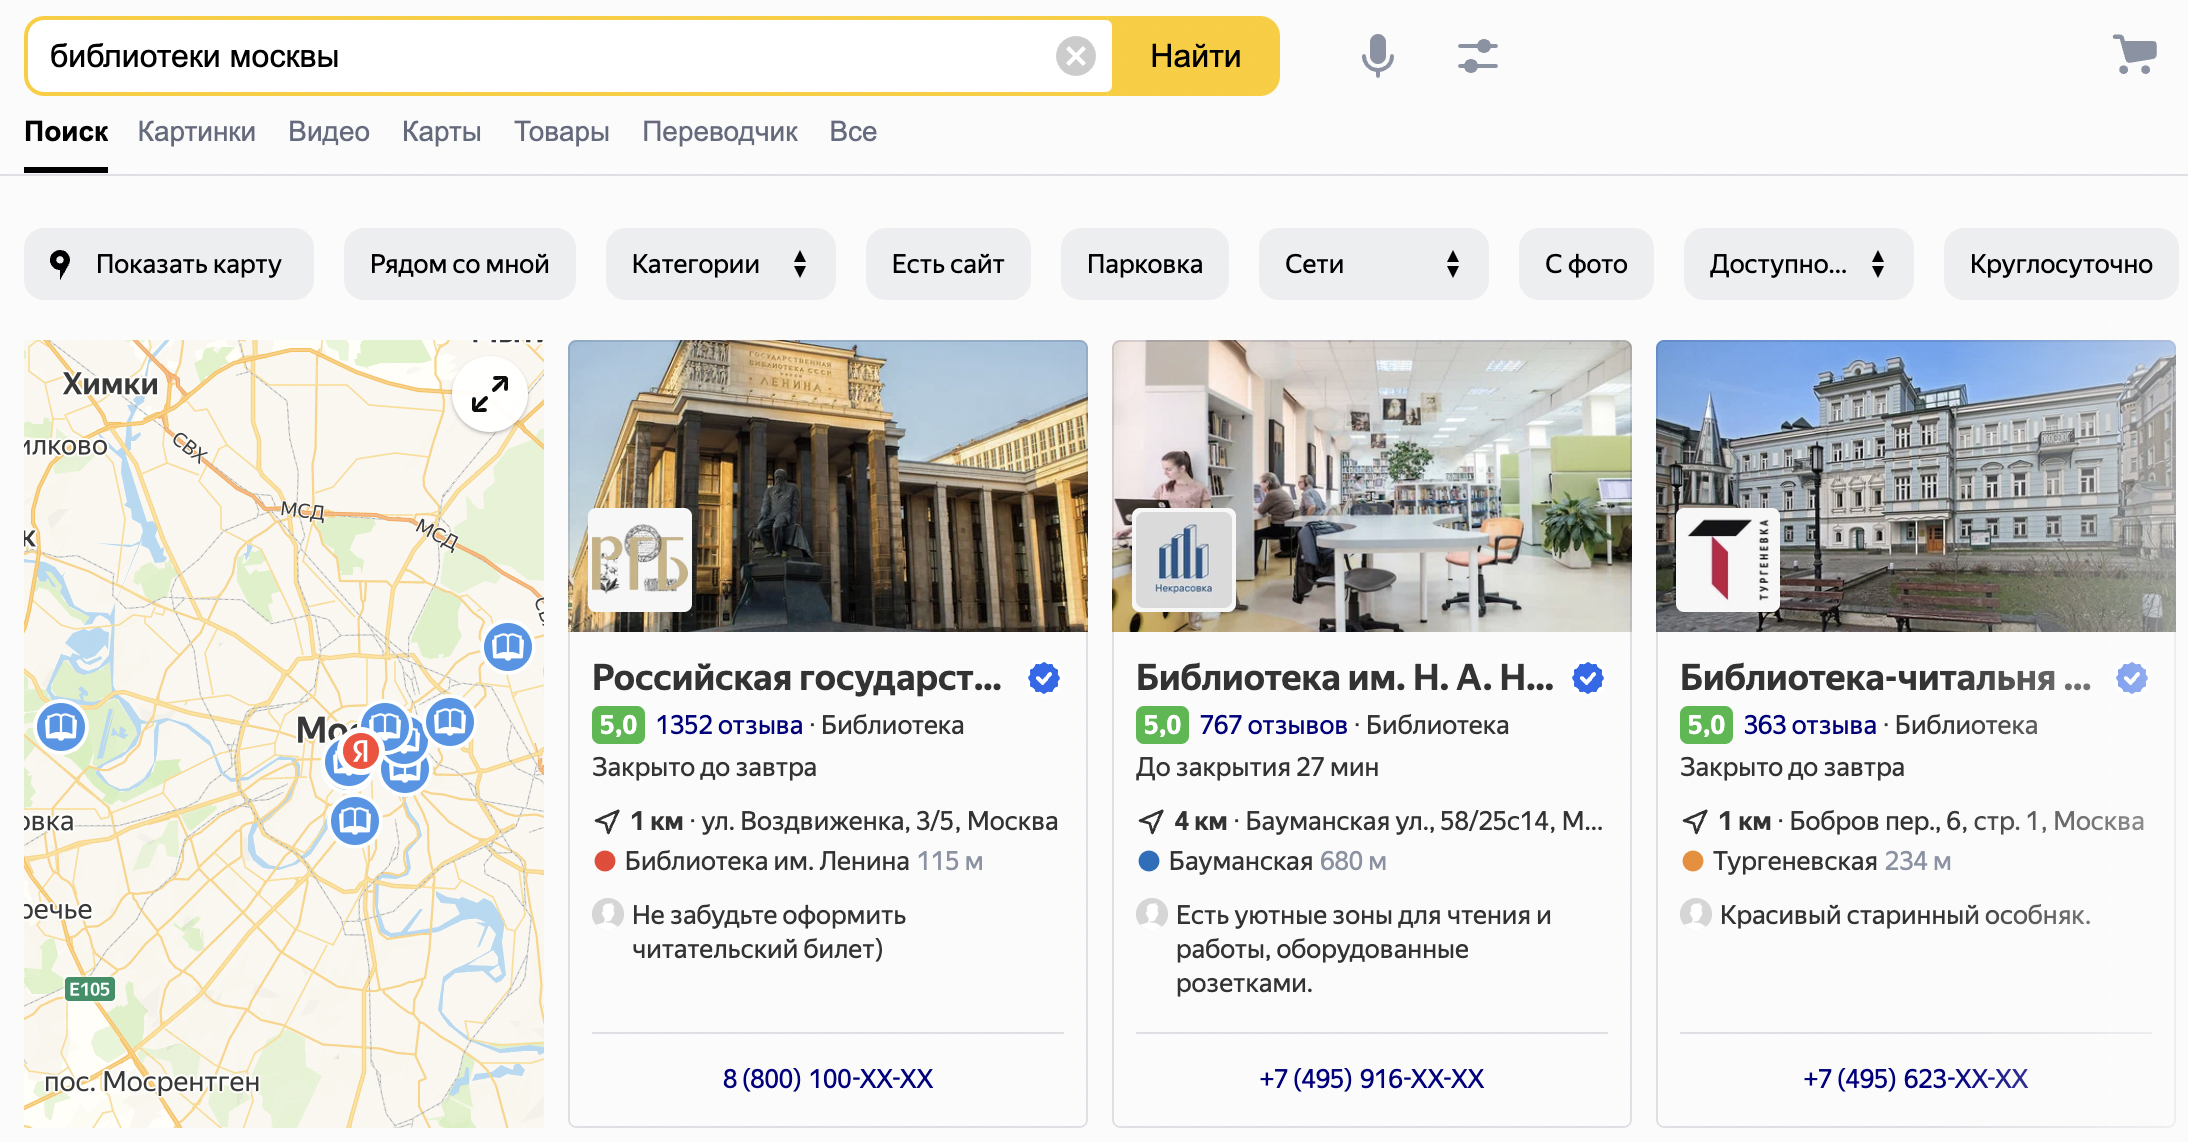Switch to the Картинки tab
2188x1142 pixels.
tap(197, 131)
